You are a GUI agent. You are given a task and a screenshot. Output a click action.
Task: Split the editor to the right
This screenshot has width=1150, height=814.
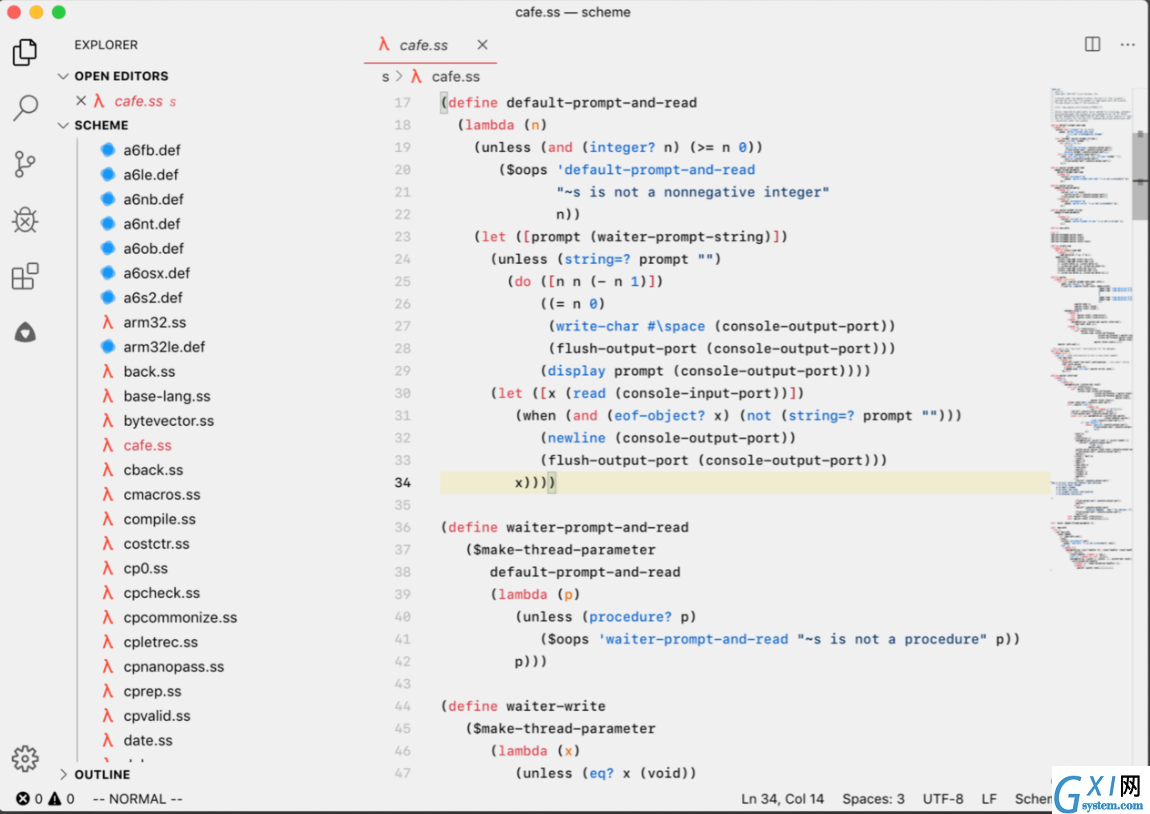click(x=1092, y=45)
